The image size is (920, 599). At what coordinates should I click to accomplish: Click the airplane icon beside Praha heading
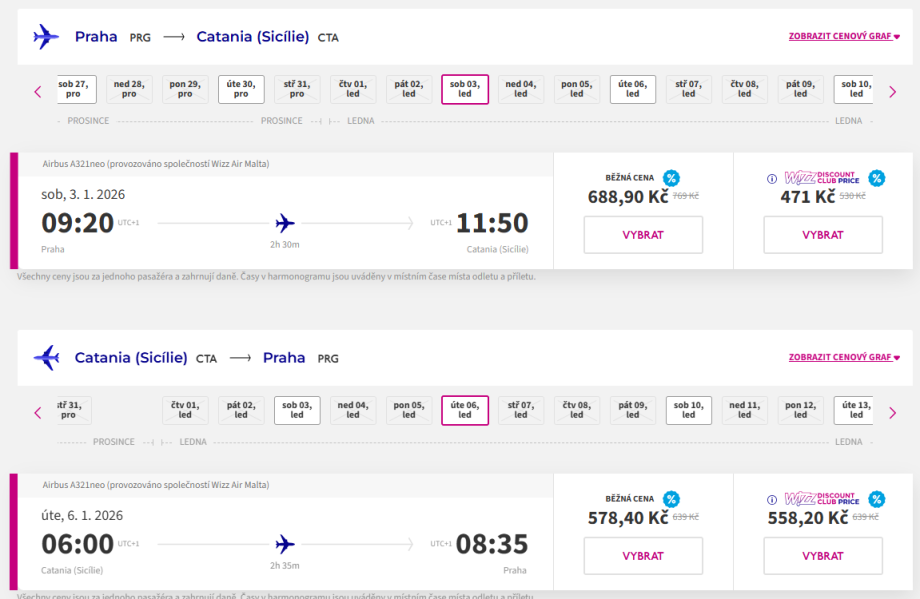point(46,37)
